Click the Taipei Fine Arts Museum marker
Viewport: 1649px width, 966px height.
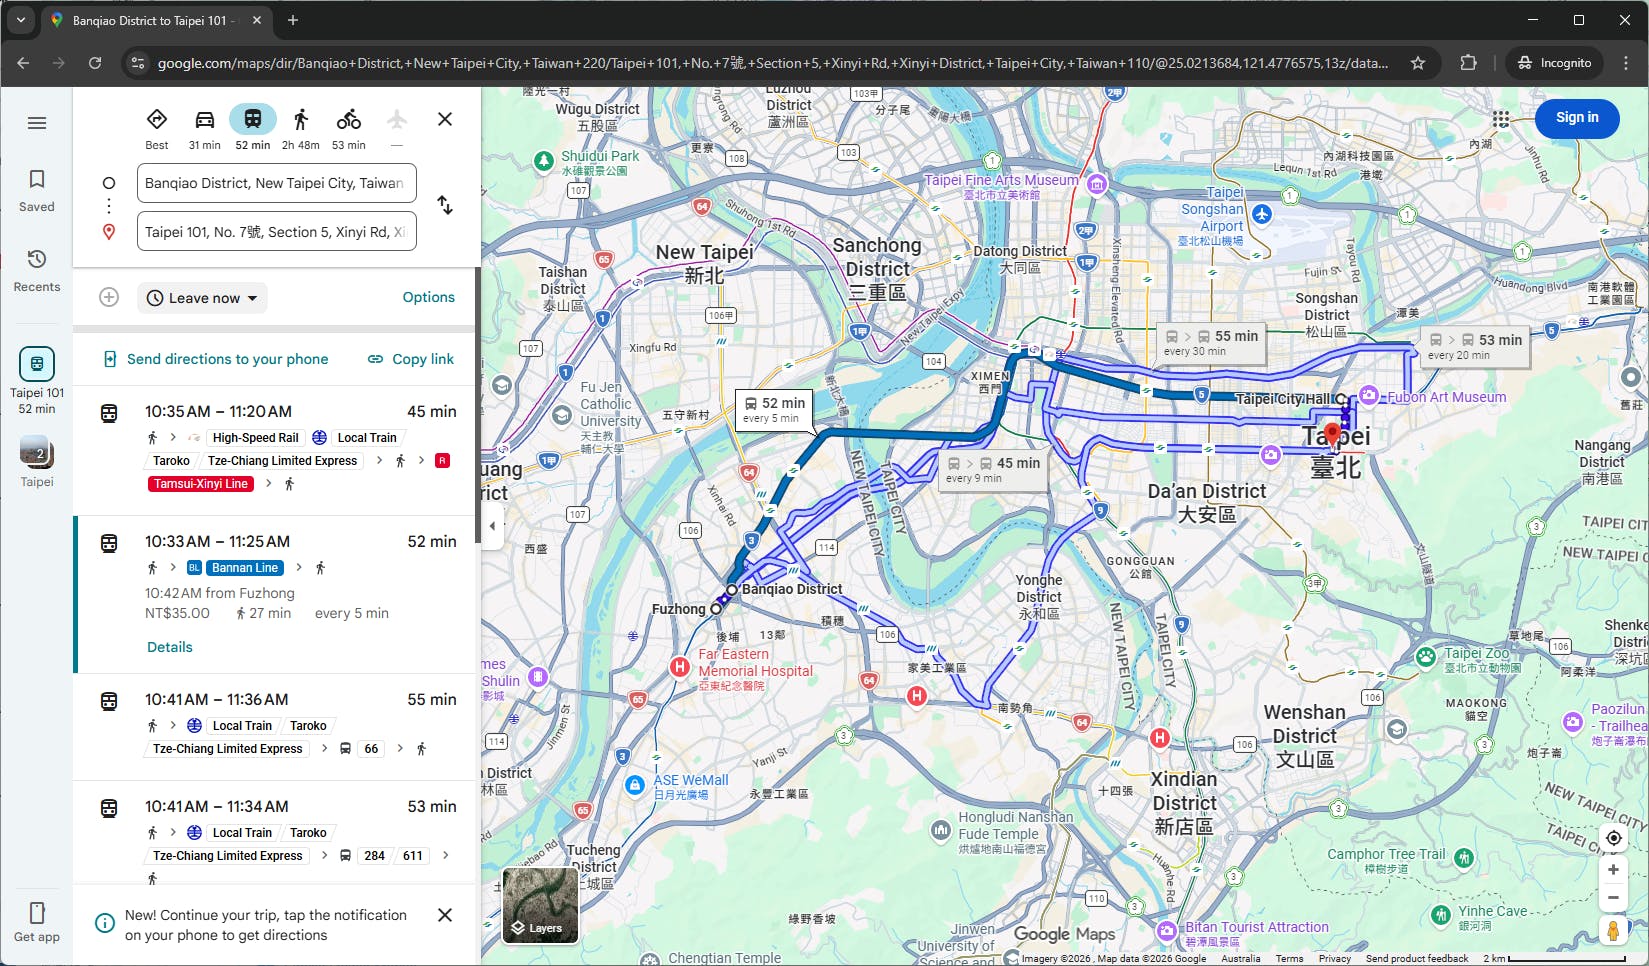point(1097,183)
